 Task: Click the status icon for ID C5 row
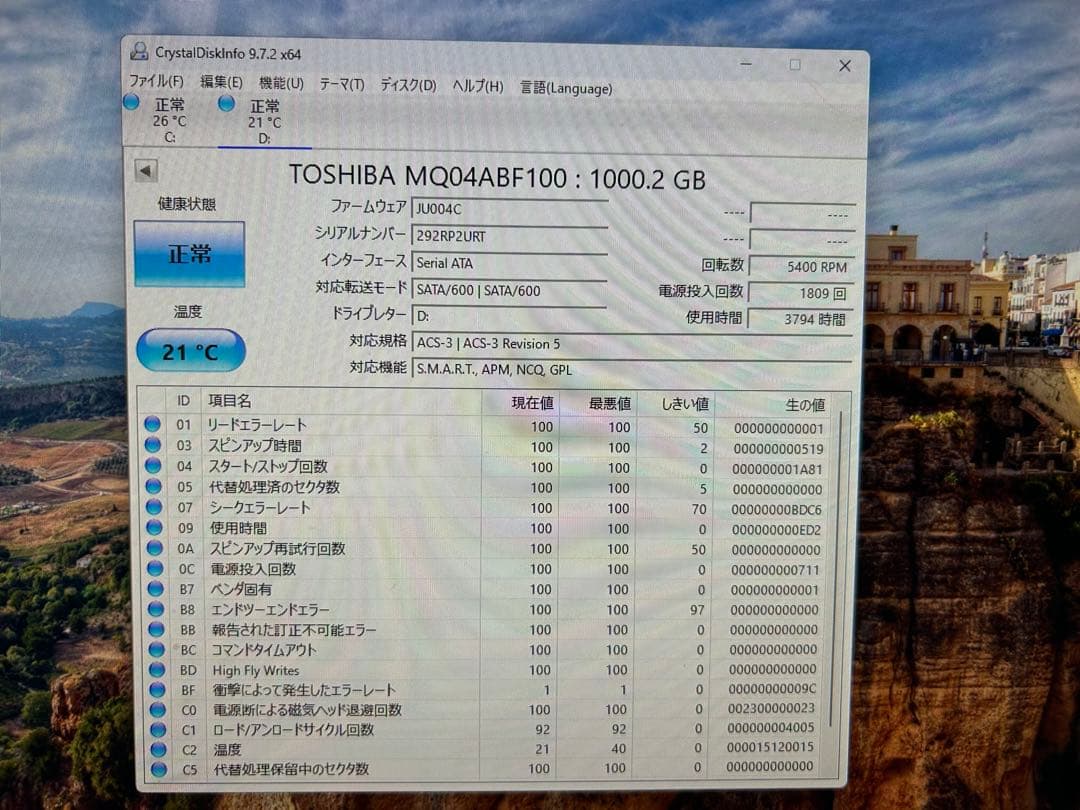(158, 769)
